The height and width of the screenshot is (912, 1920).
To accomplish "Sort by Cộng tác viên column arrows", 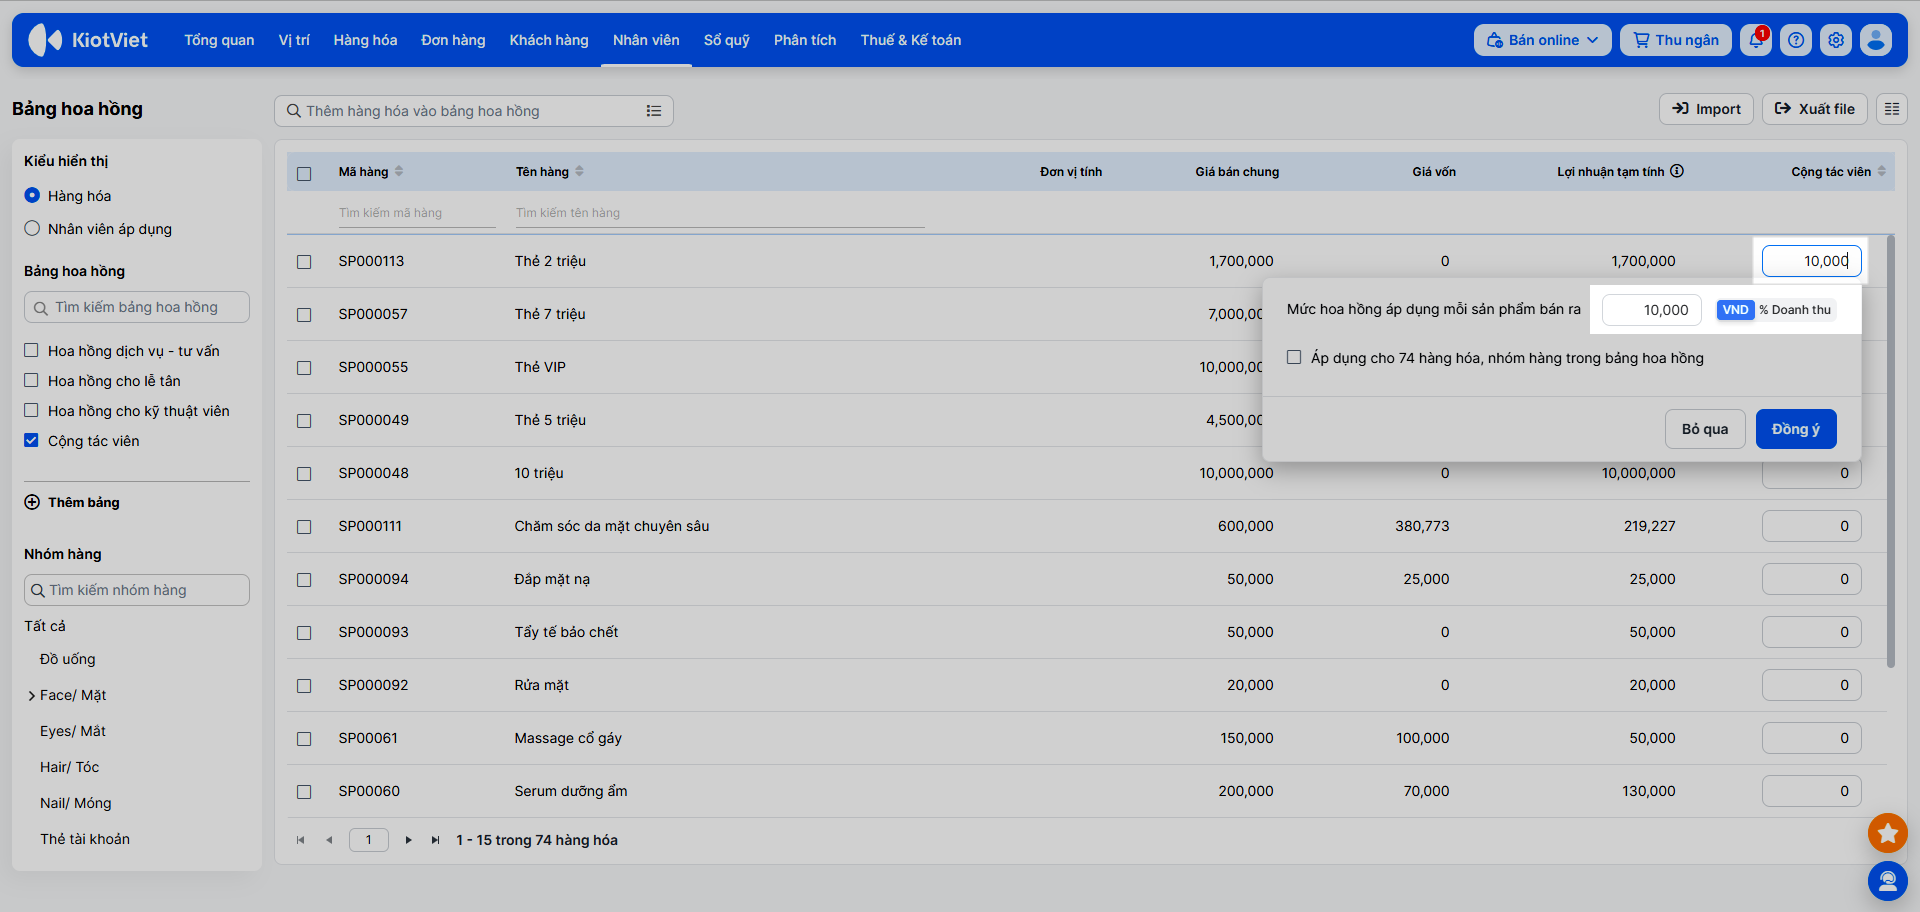I will click(1882, 171).
